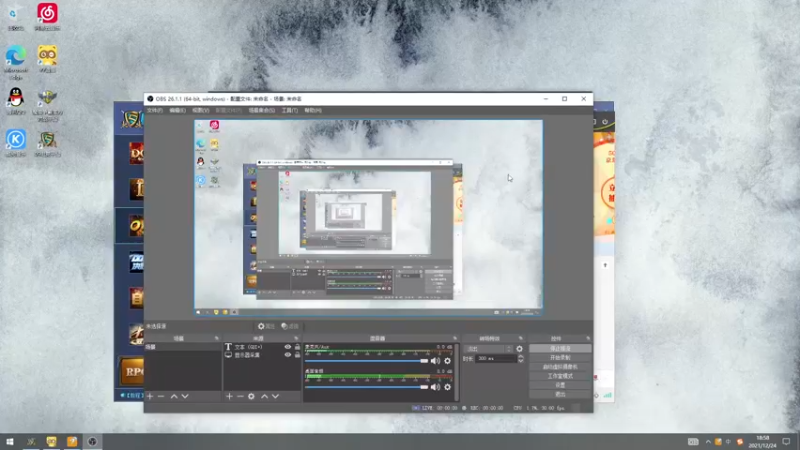This screenshot has width=800, height=450.
Task: Click the Audio Mixer vertical scrollbar
Action: pos(456,372)
